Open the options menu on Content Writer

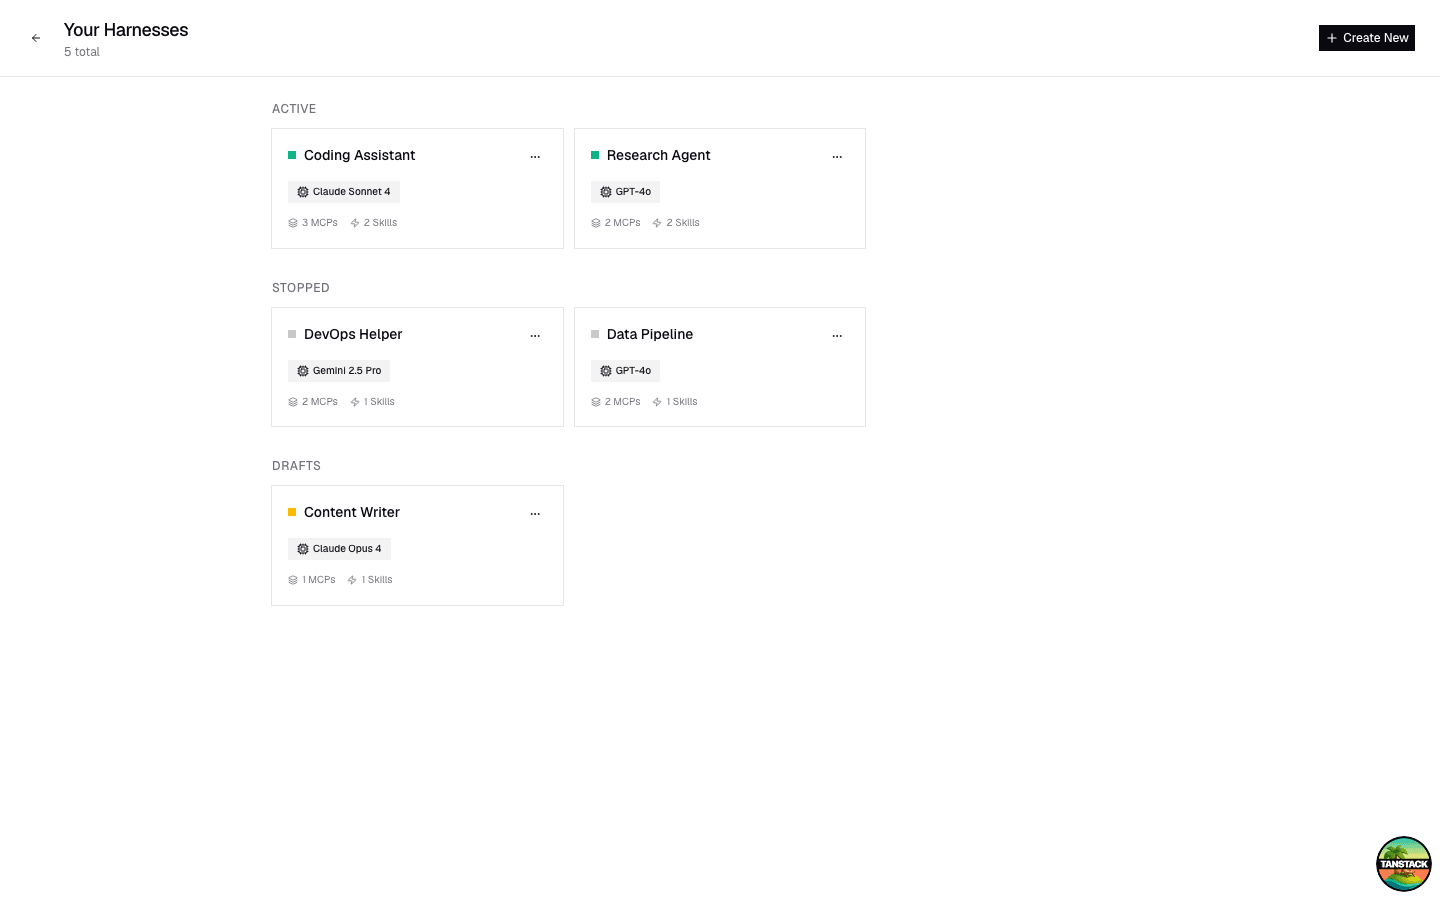(535, 513)
